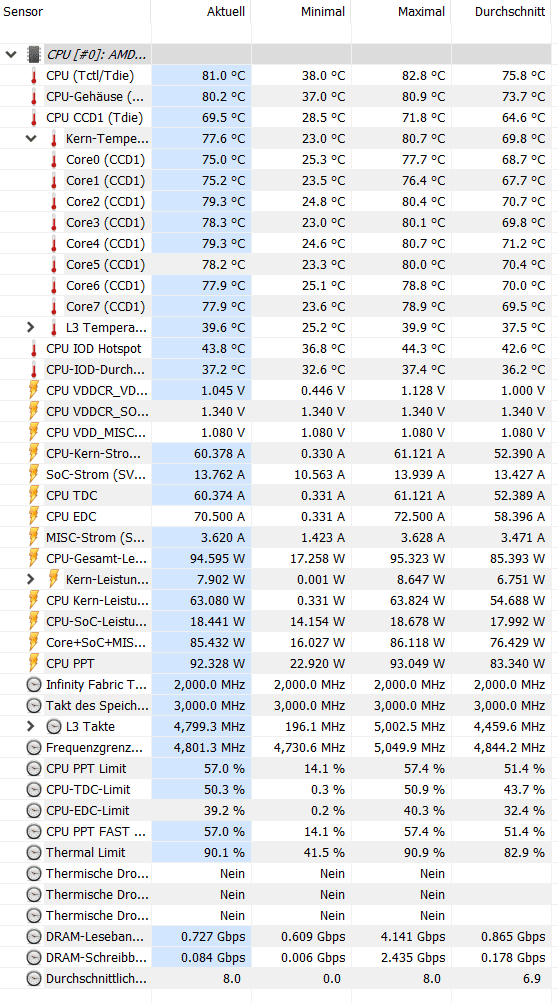The width and height of the screenshot is (558, 1003).
Task: Click the lightning icon beside MISC-Strom
Action: (x=34, y=538)
